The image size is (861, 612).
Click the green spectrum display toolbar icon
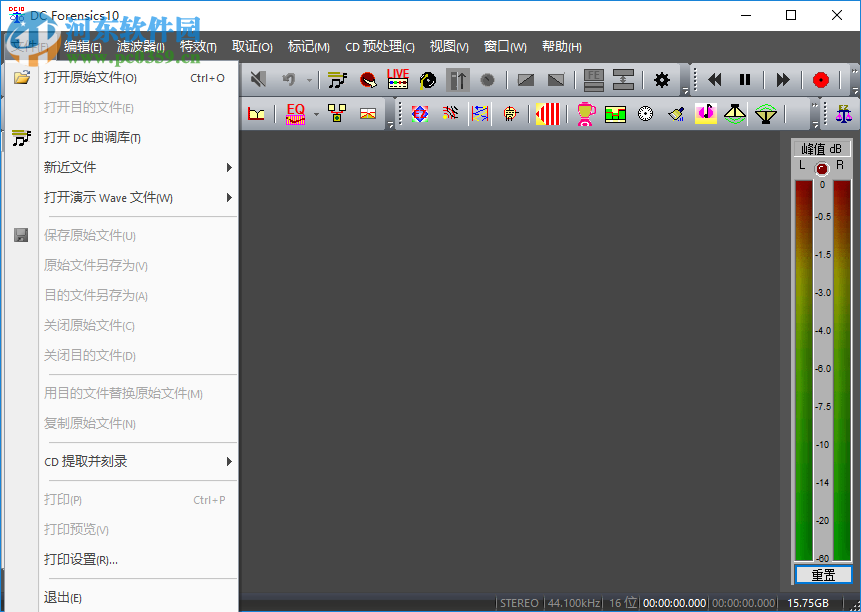click(616, 114)
